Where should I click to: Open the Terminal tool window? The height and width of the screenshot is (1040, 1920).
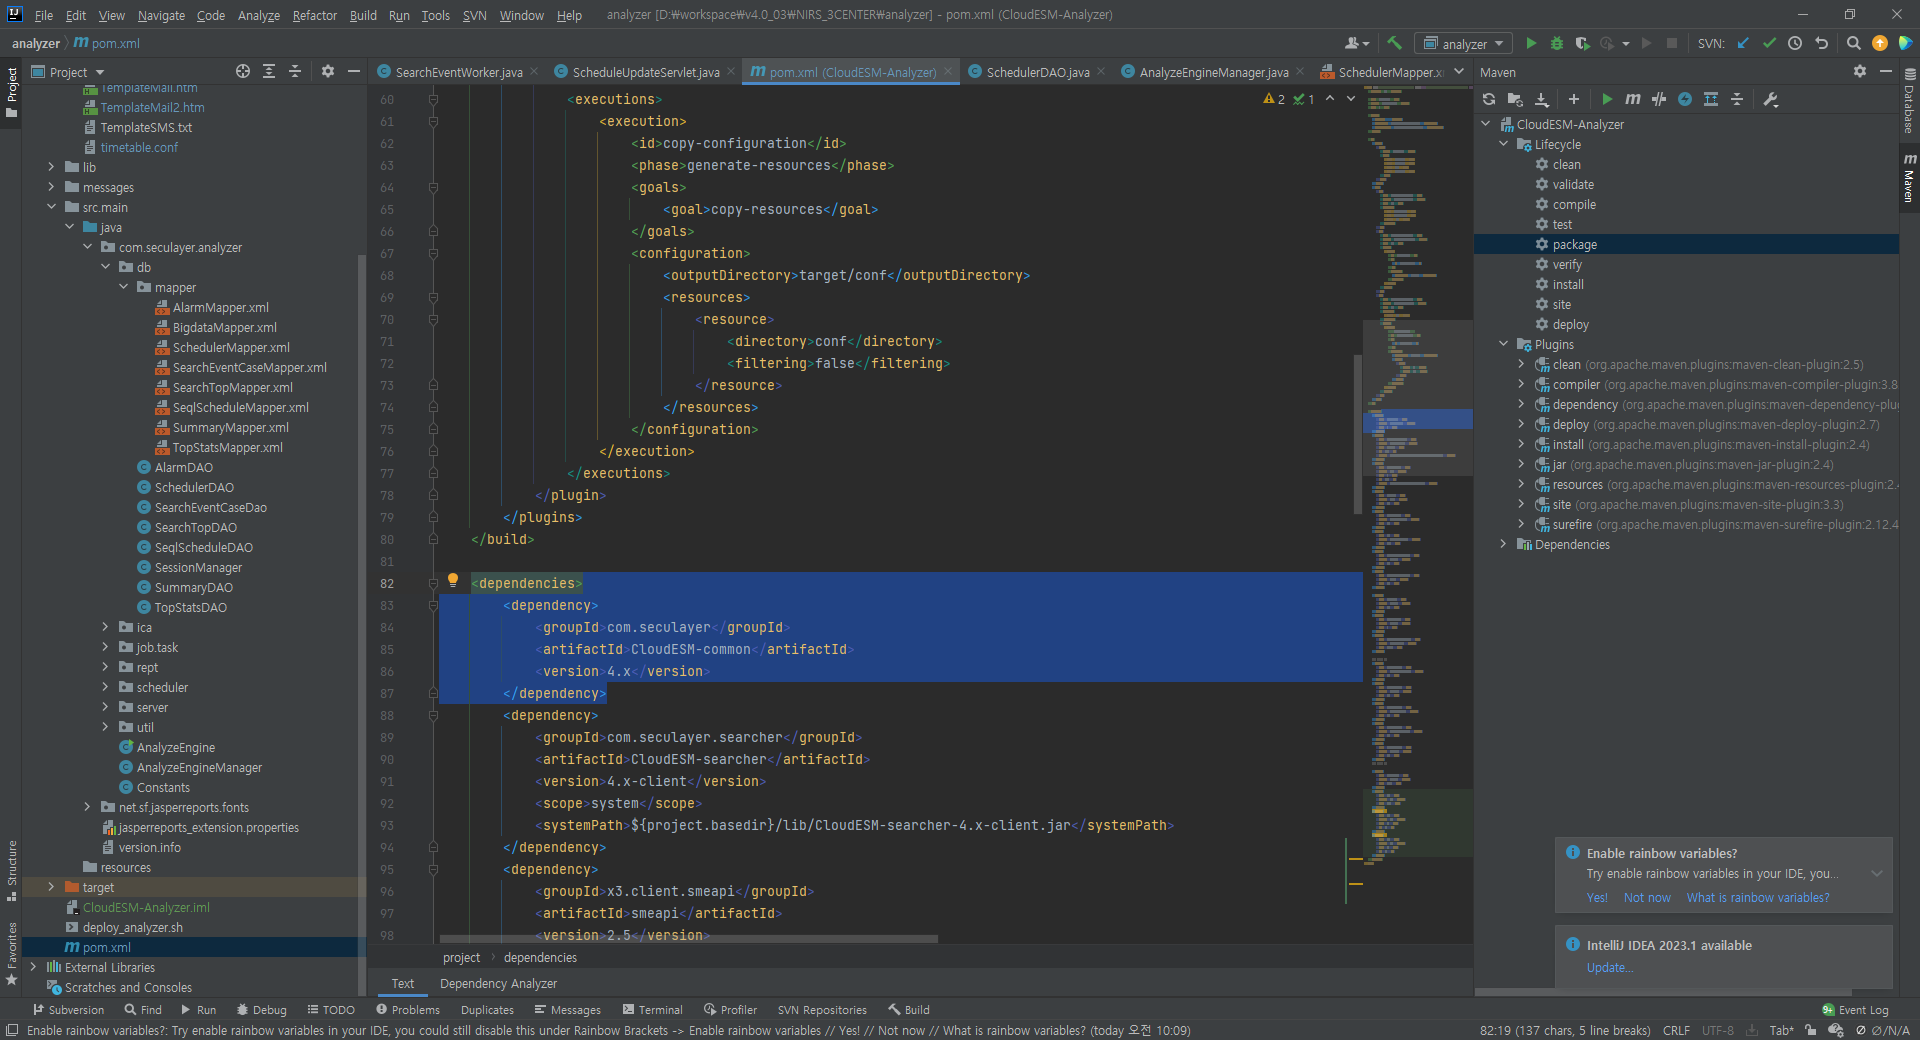coord(652,1010)
